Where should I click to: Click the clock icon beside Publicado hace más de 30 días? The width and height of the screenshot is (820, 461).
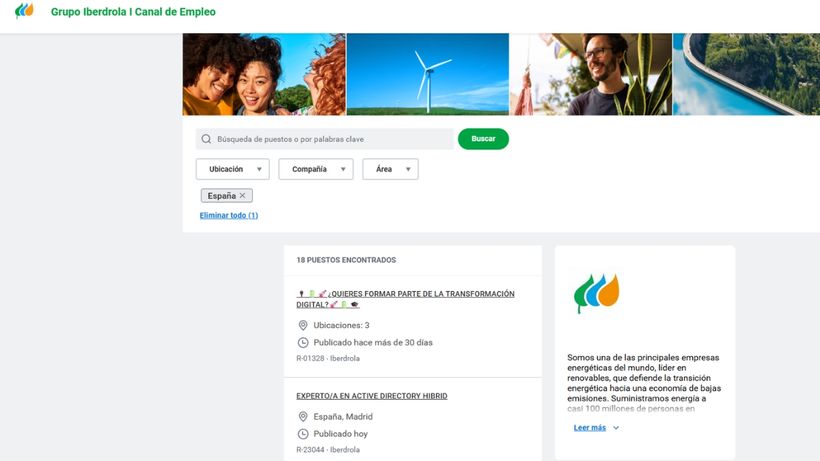tap(303, 342)
